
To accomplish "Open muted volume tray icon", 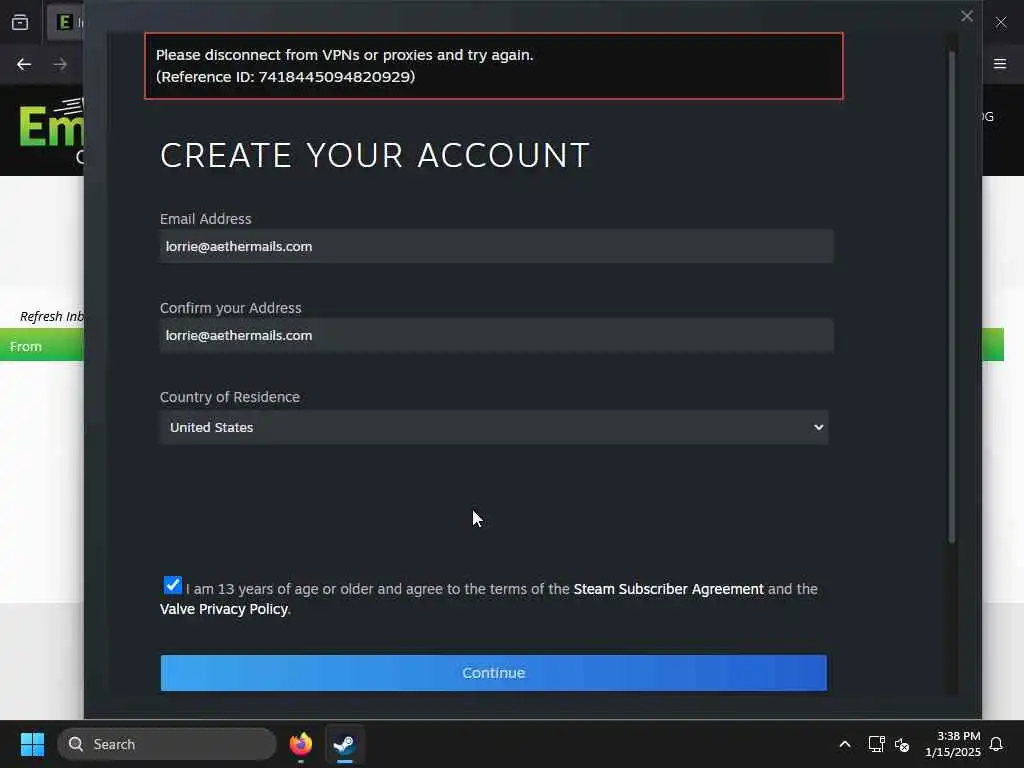I will coord(902,744).
